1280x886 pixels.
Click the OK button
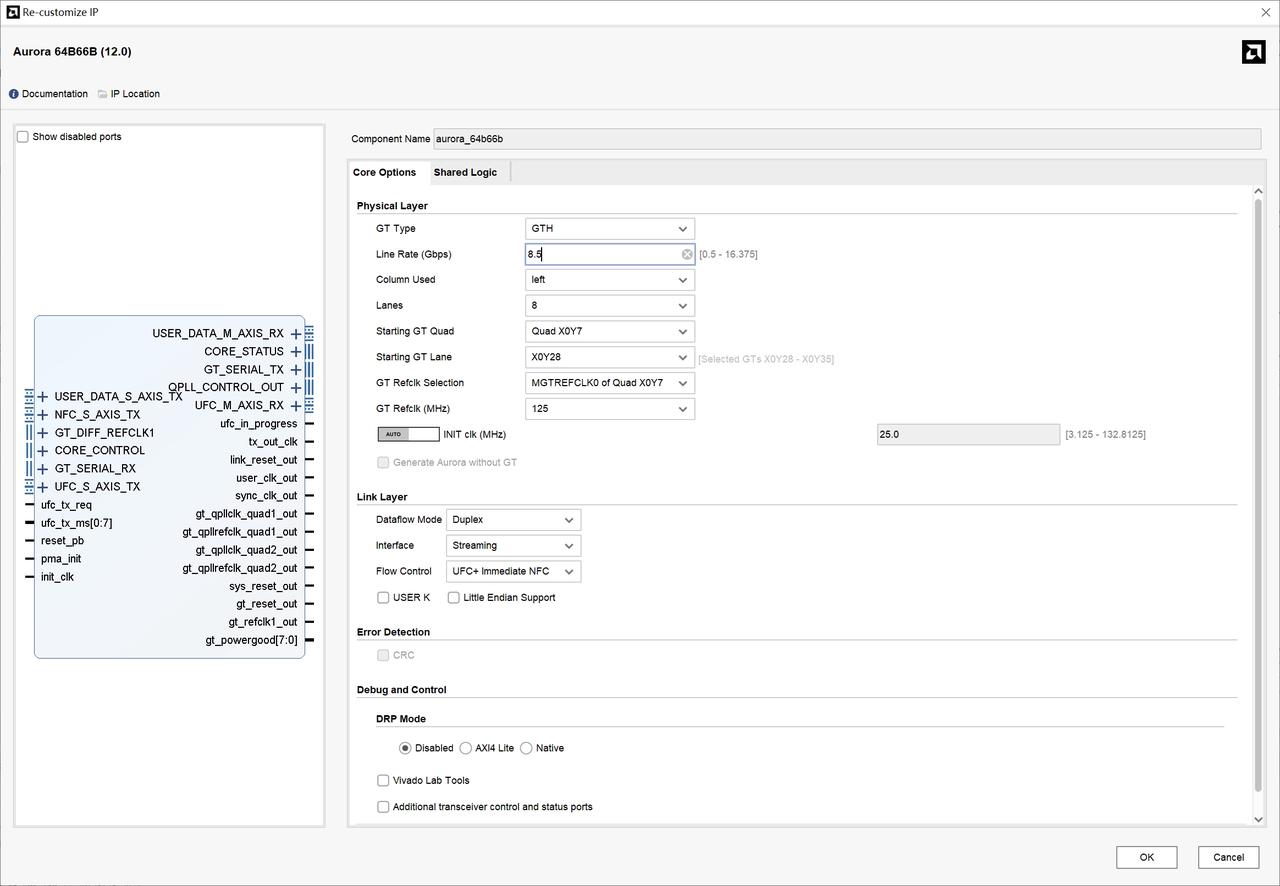[1147, 857]
